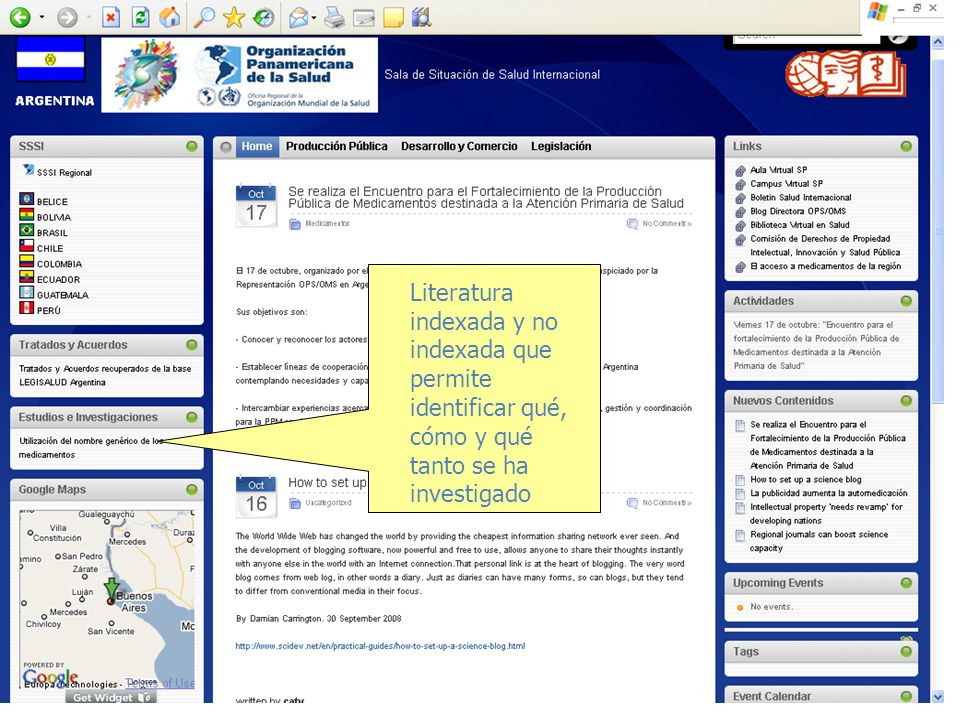This screenshot has height=720, width=960.
Task: Click the Colombia flag icon
Action: (26, 261)
